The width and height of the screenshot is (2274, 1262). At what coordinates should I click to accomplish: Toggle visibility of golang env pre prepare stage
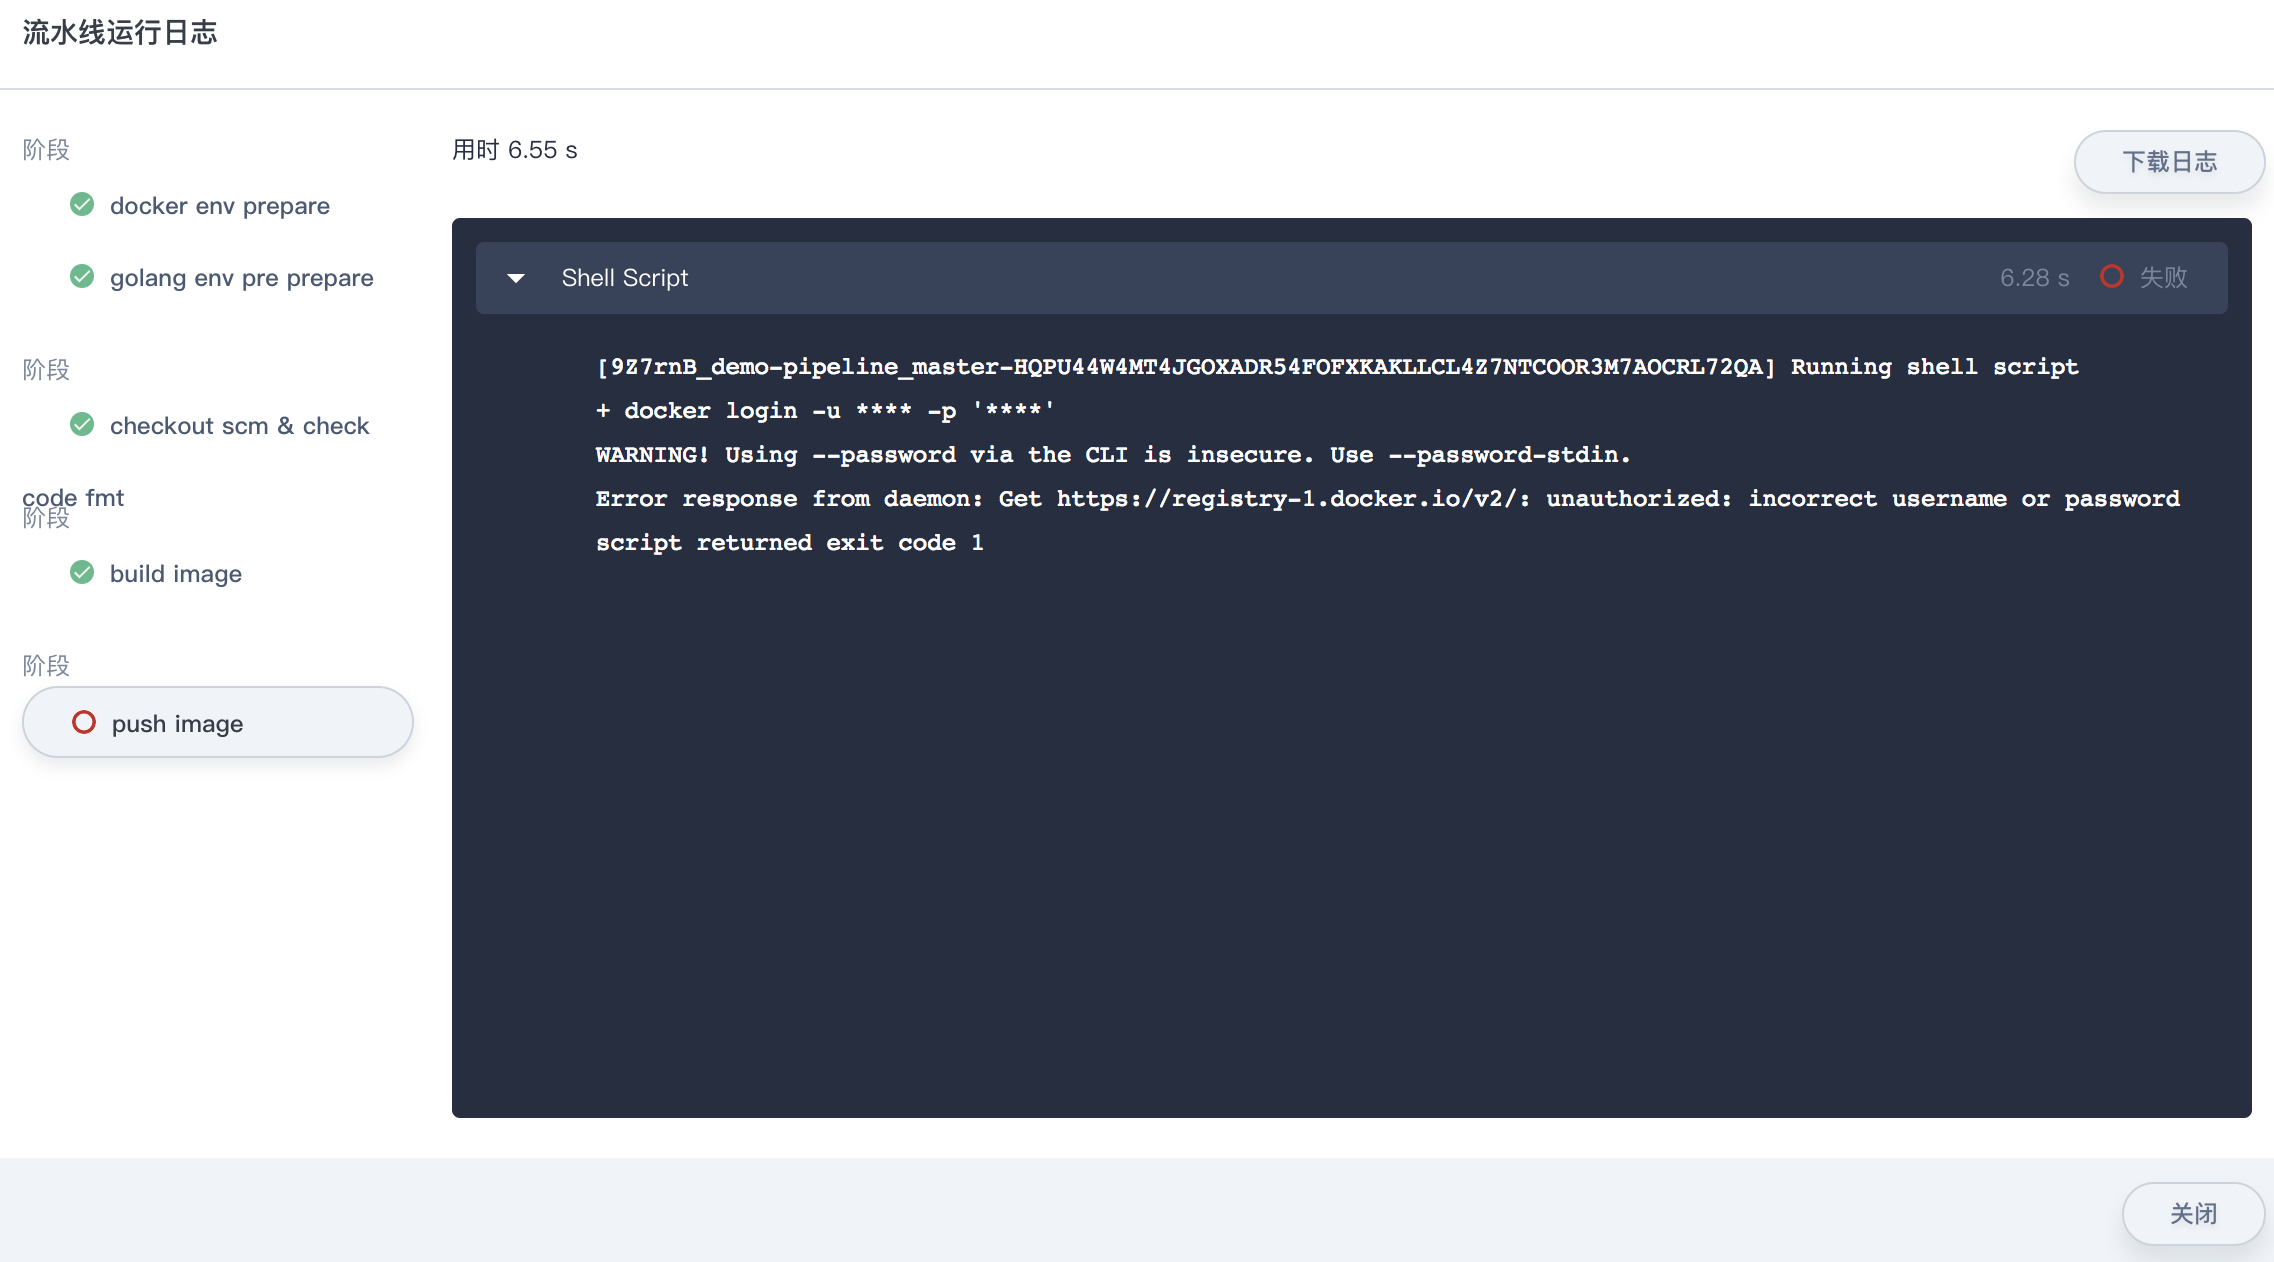pos(241,277)
